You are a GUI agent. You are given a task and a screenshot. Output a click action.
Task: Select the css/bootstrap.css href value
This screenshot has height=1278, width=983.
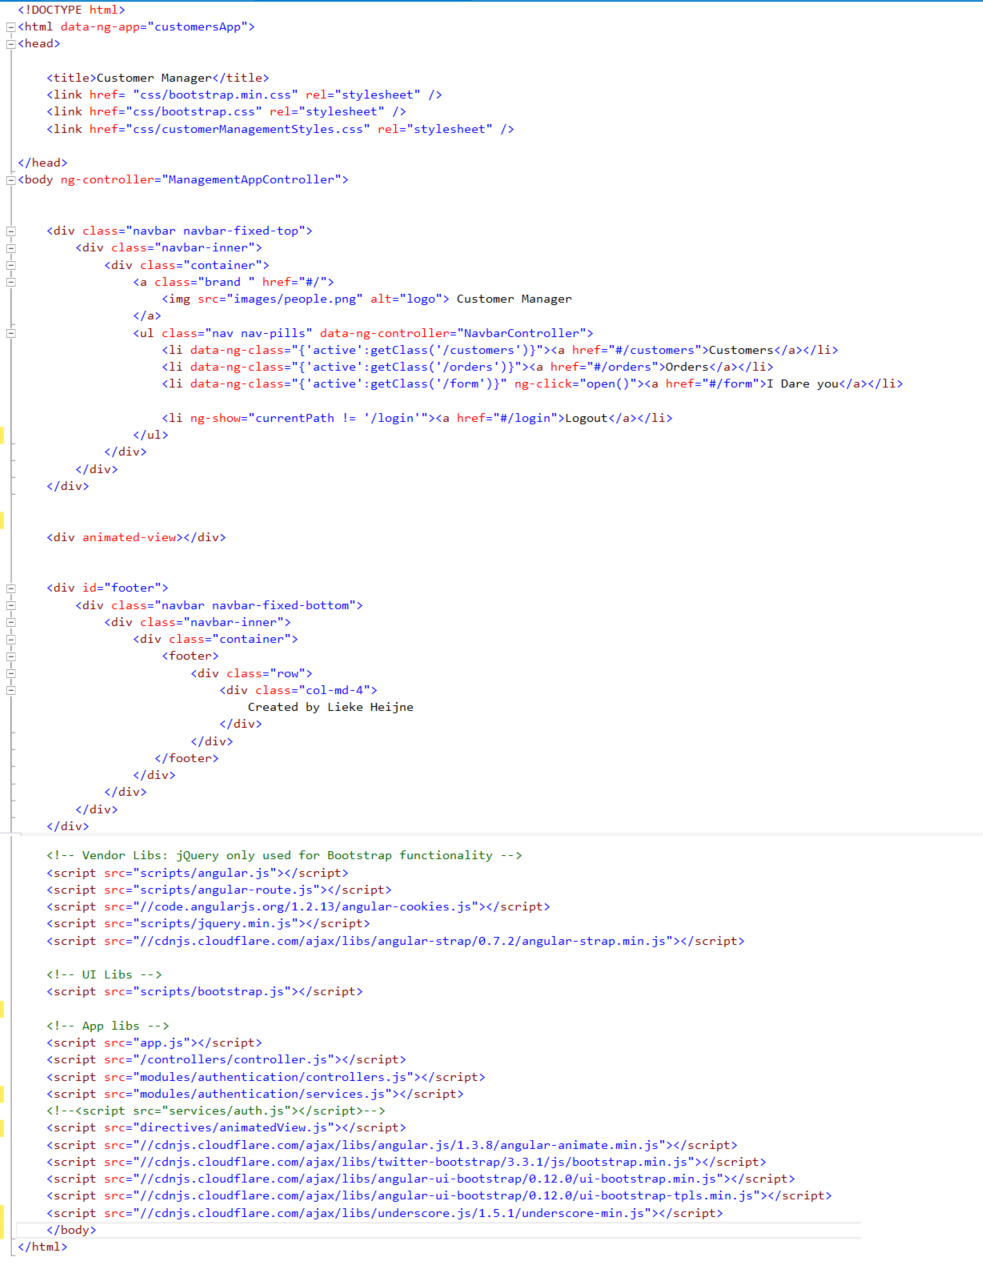193,112
